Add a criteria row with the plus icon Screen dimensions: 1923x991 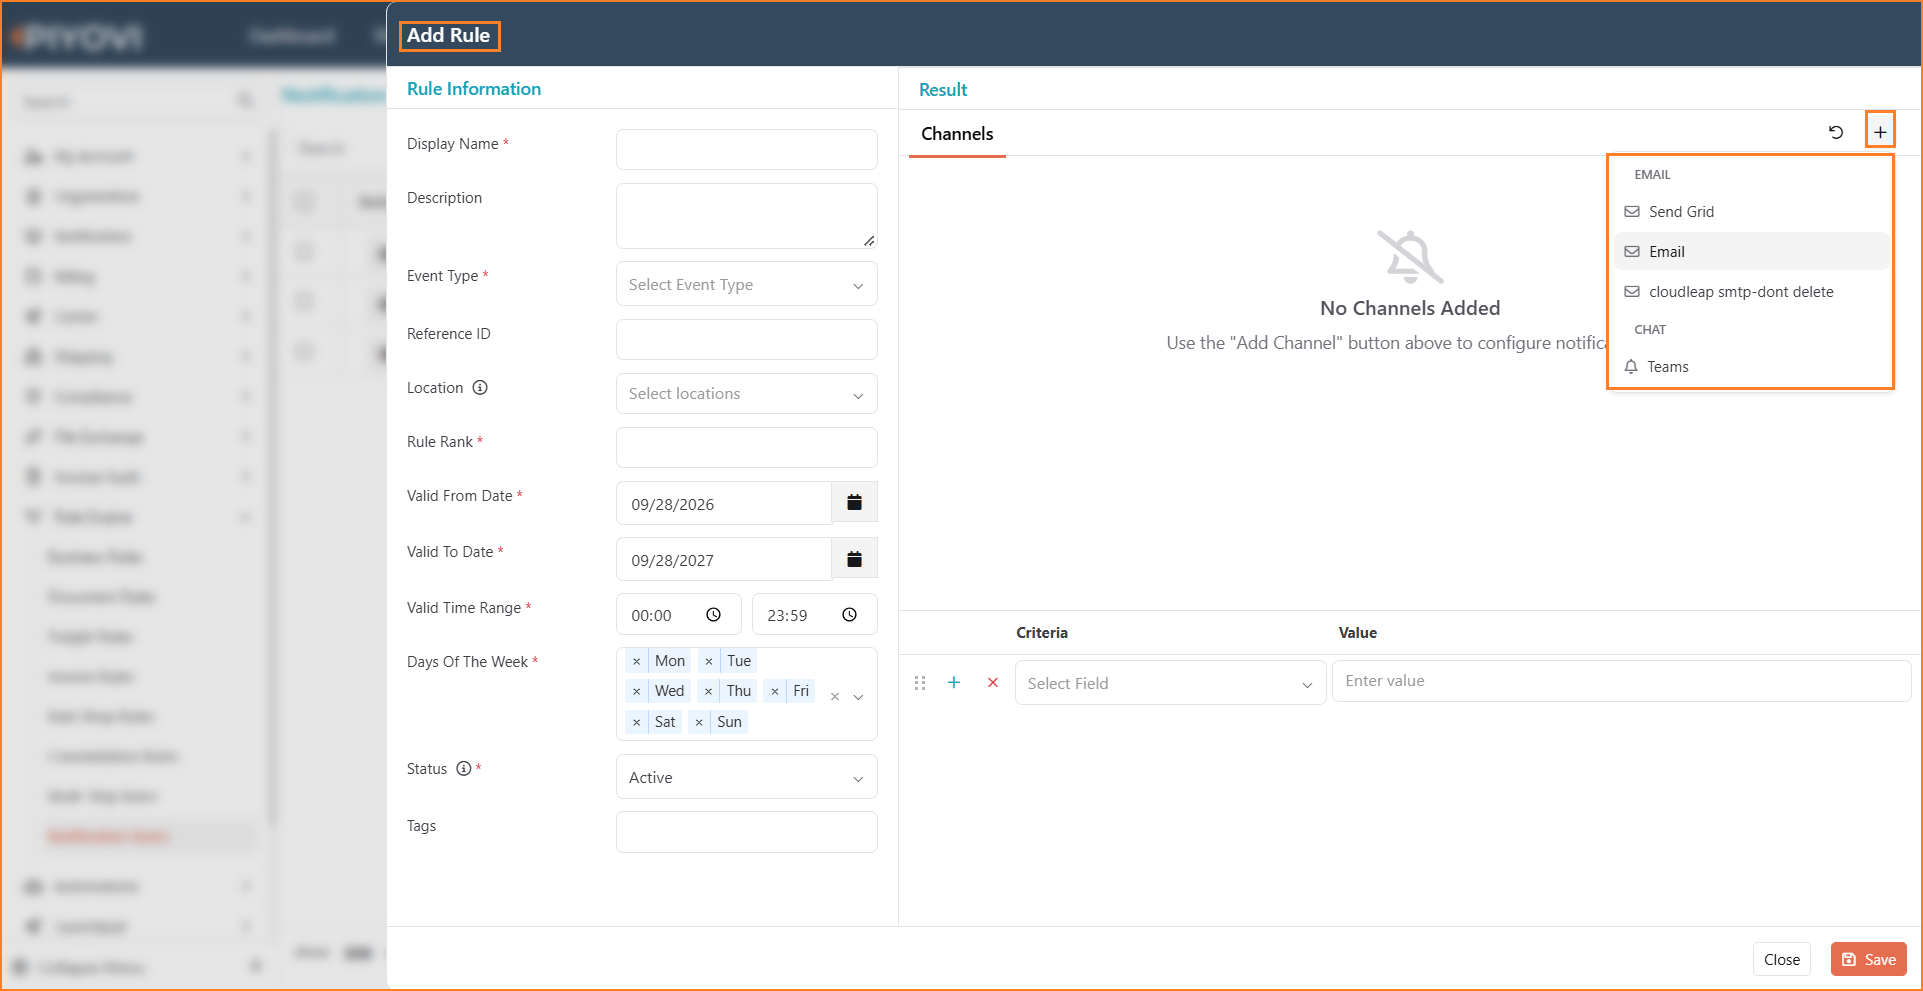coord(954,682)
